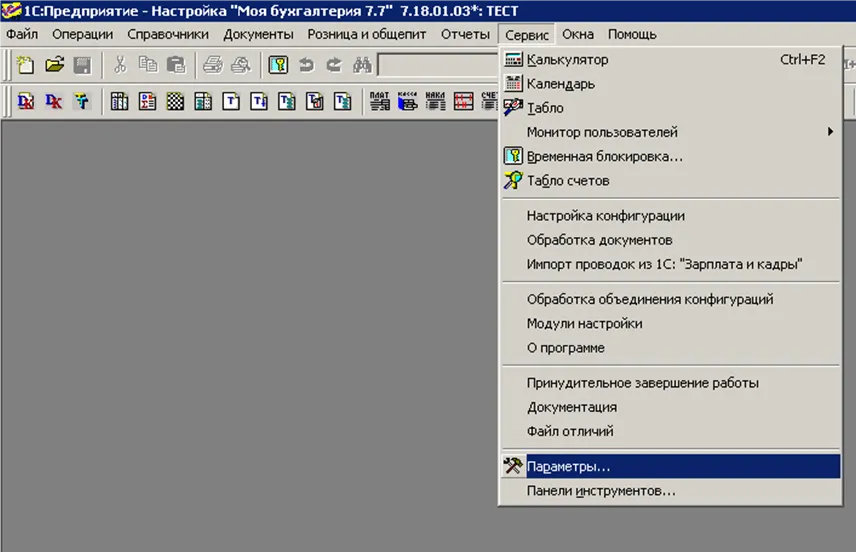Click the search input field in toolbar
The height and width of the screenshot is (552, 856).
pyautogui.click(x=438, y=66)
